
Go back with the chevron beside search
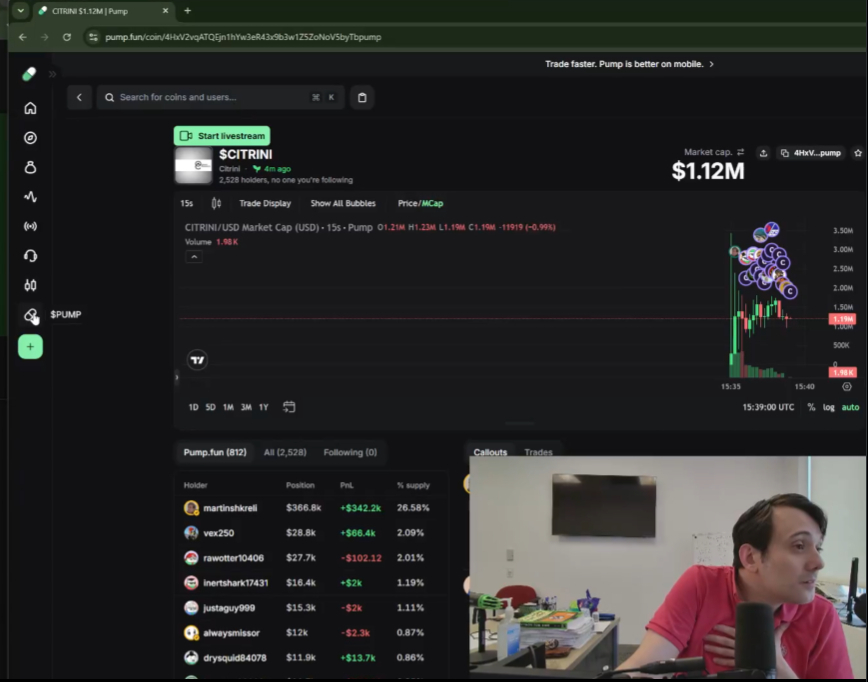[x=79, y=97]
